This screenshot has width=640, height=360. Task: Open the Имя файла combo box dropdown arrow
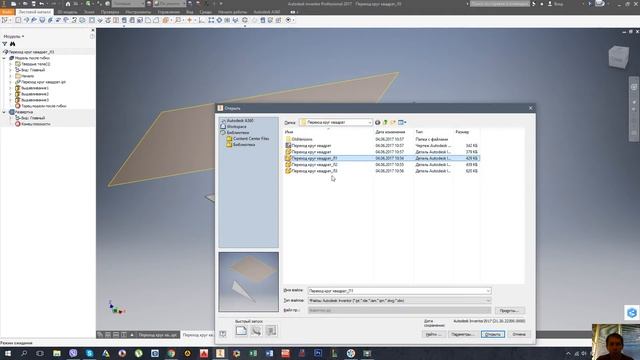point(488,291)
